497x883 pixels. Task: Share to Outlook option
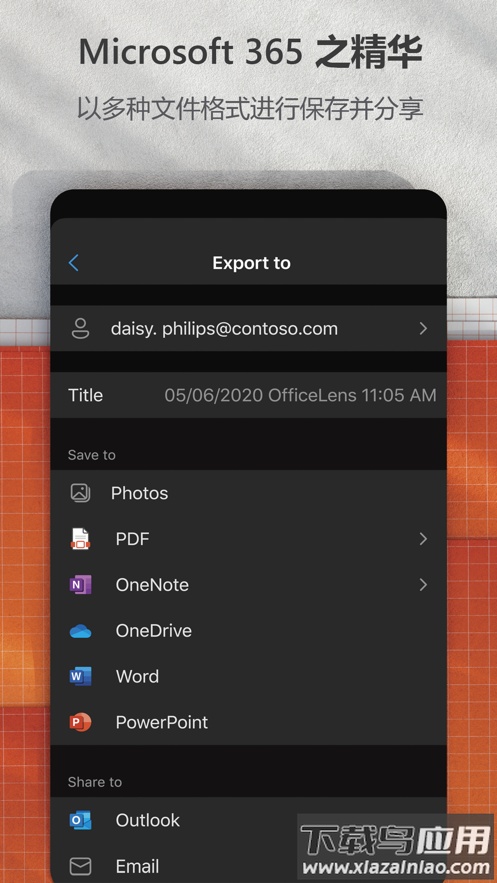248,820
